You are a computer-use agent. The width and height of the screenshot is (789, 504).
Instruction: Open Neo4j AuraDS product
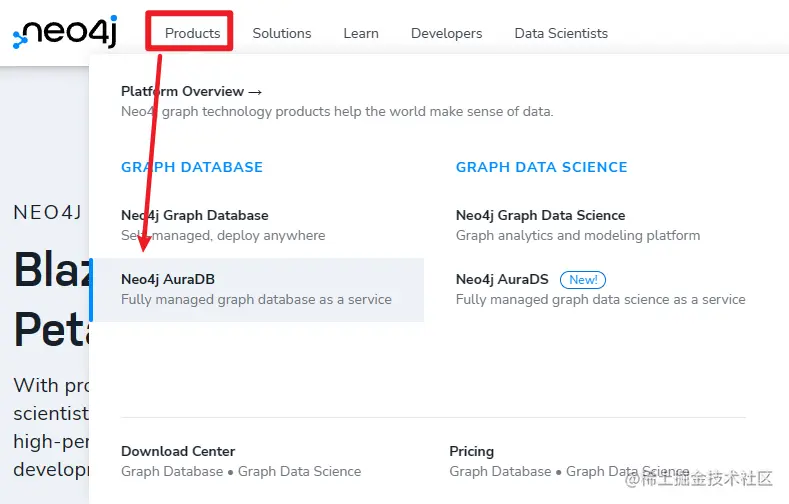click(502, 279)
